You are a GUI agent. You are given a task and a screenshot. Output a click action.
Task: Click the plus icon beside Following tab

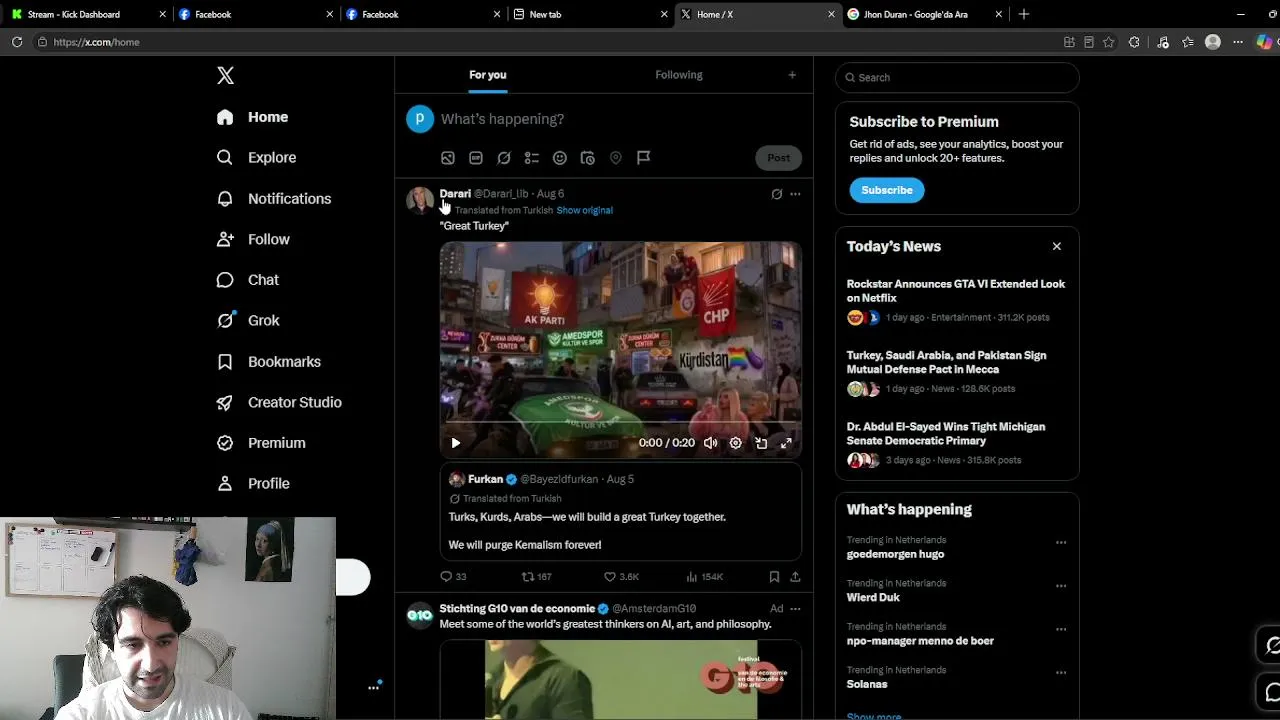792,75
